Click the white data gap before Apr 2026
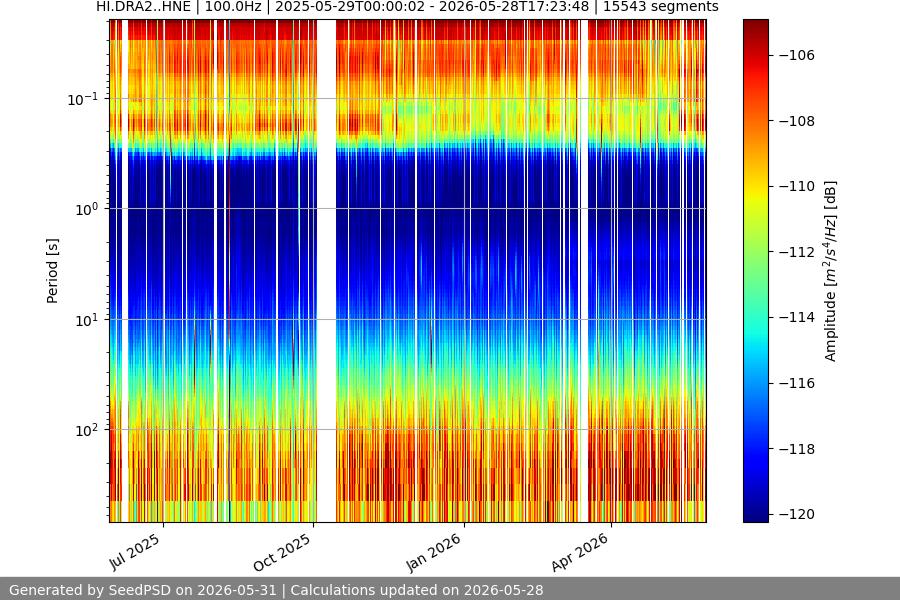 584,271
